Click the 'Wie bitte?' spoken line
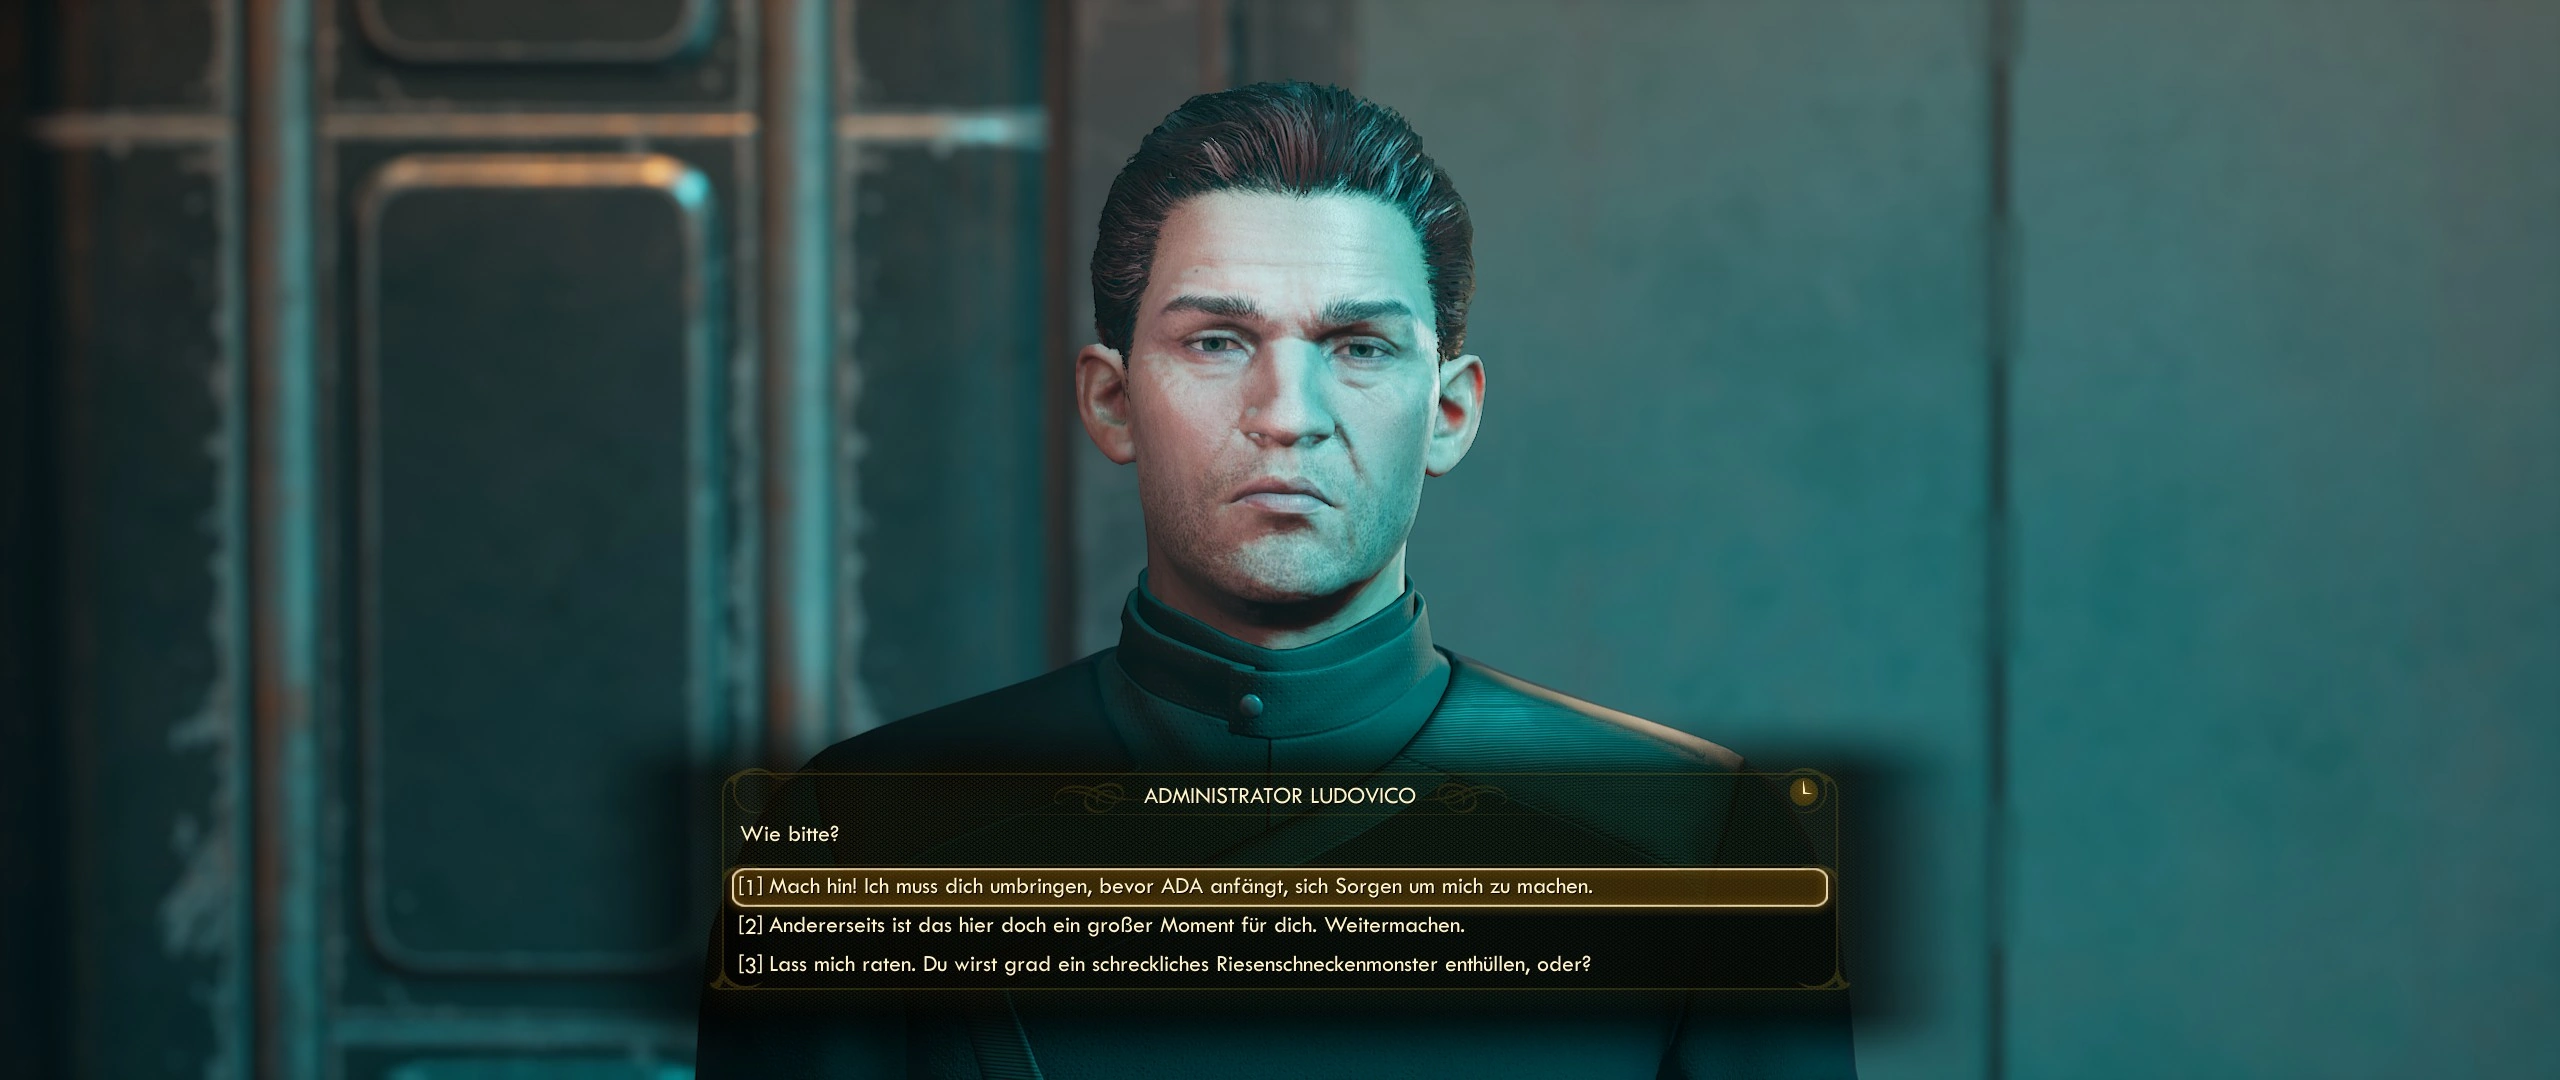2560x1080 pixels. tap(789, 833)
